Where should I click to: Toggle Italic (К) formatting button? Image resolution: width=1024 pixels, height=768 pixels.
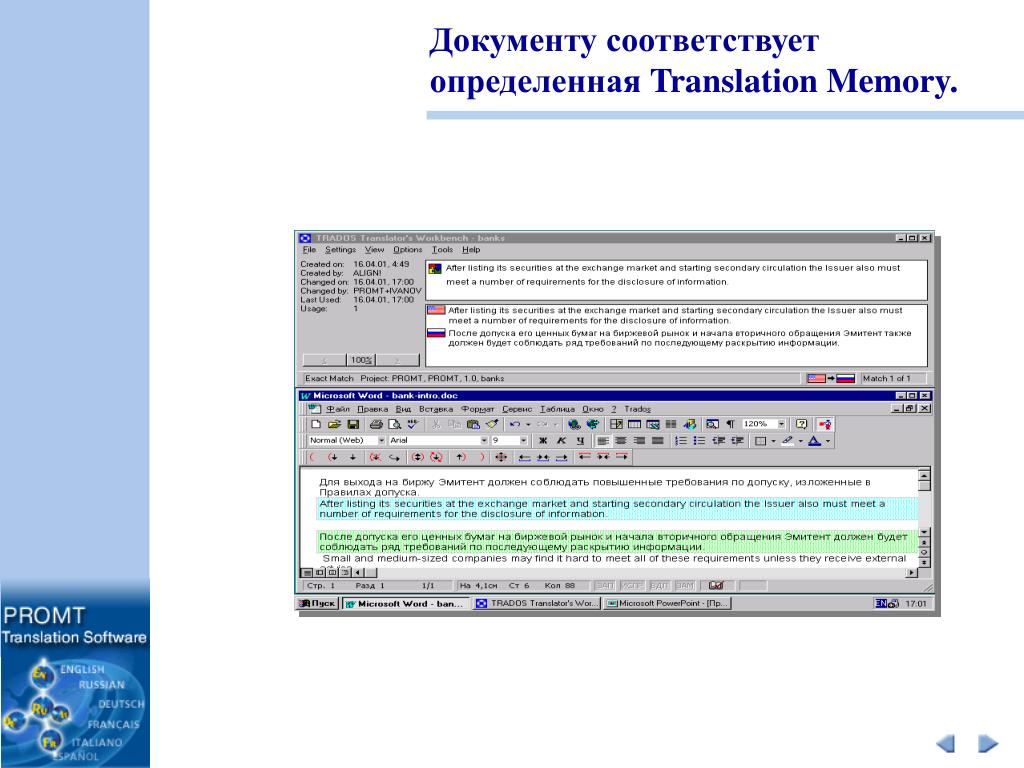click(562, 441)
